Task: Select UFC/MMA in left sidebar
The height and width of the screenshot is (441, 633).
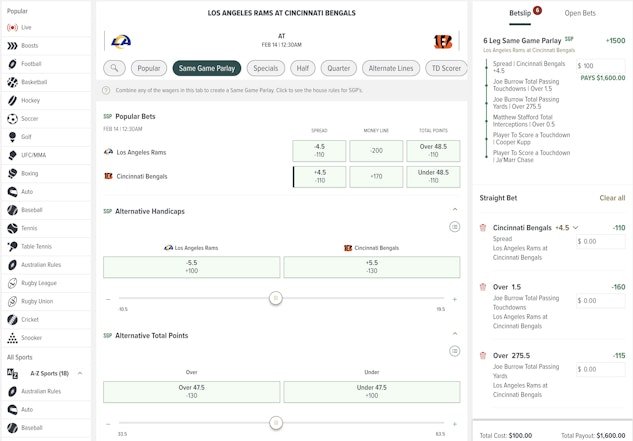Action: pyautogui.click(x=34, y=155)
